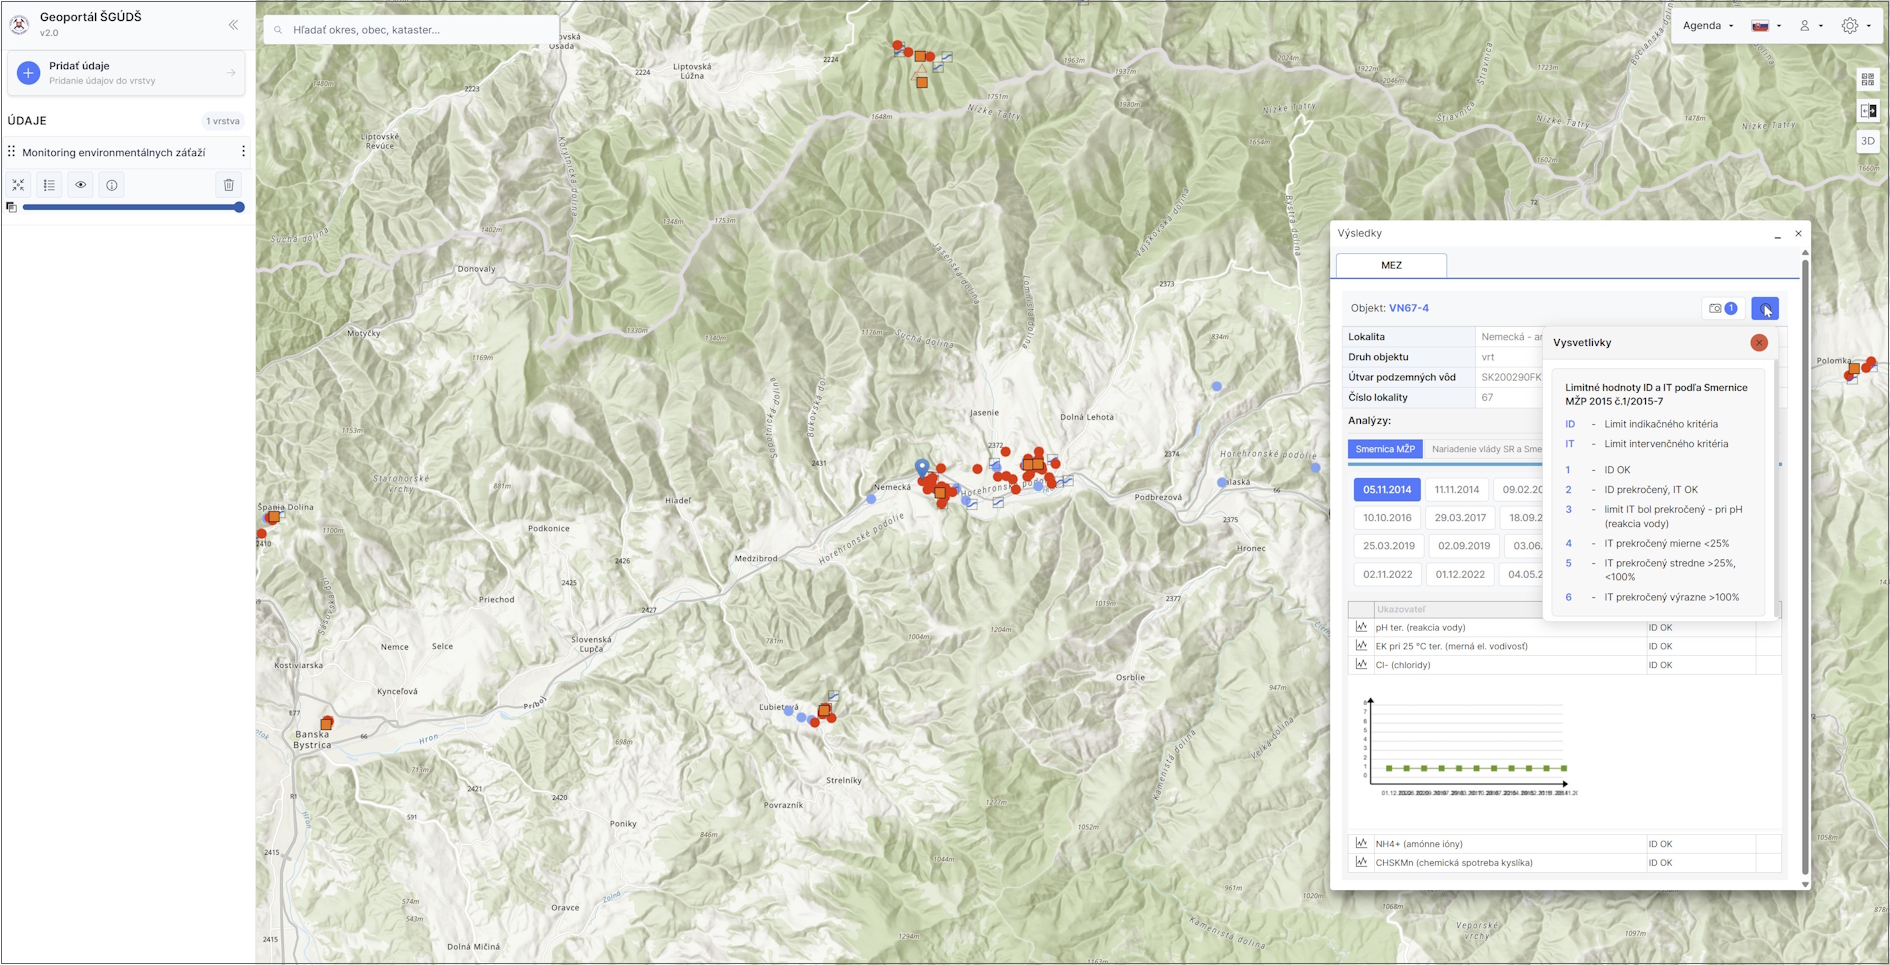Image resolution: width=1890 pixels, height=965 pixels.
Task: Collapse the left sidebar with double-chevron
Action: [233, 25]
